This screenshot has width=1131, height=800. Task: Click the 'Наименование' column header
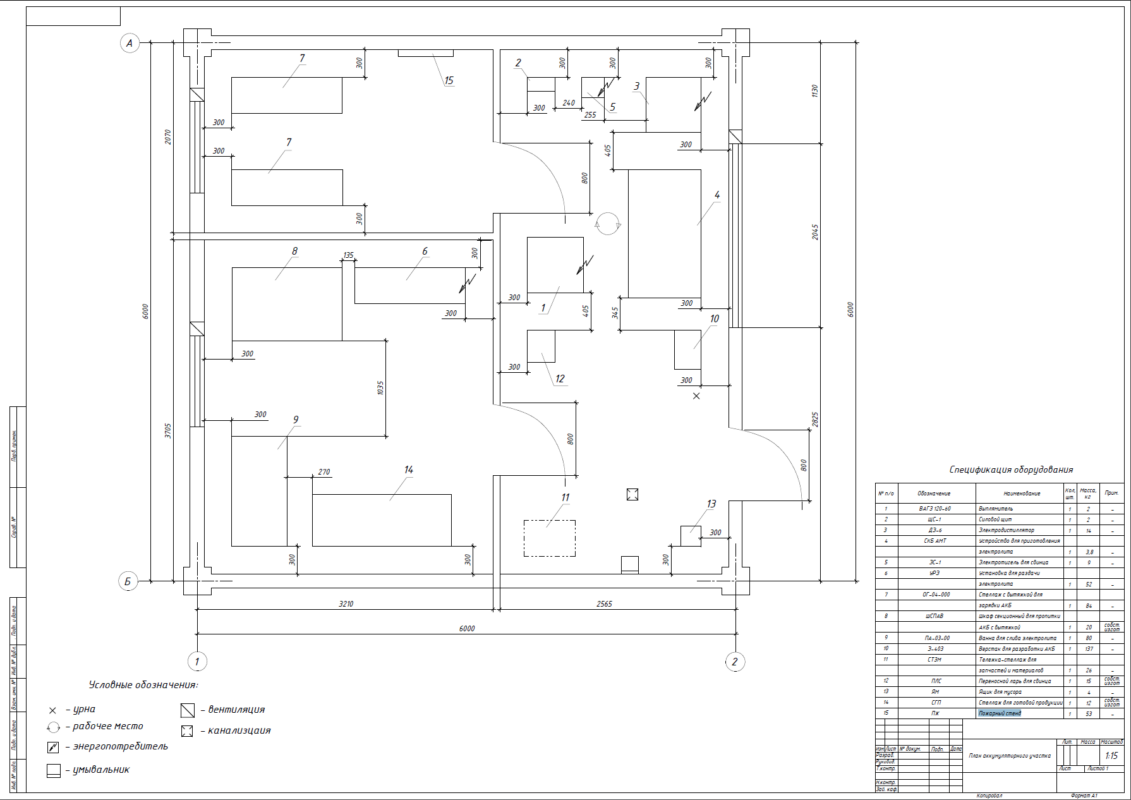(x=1021, y=493)
